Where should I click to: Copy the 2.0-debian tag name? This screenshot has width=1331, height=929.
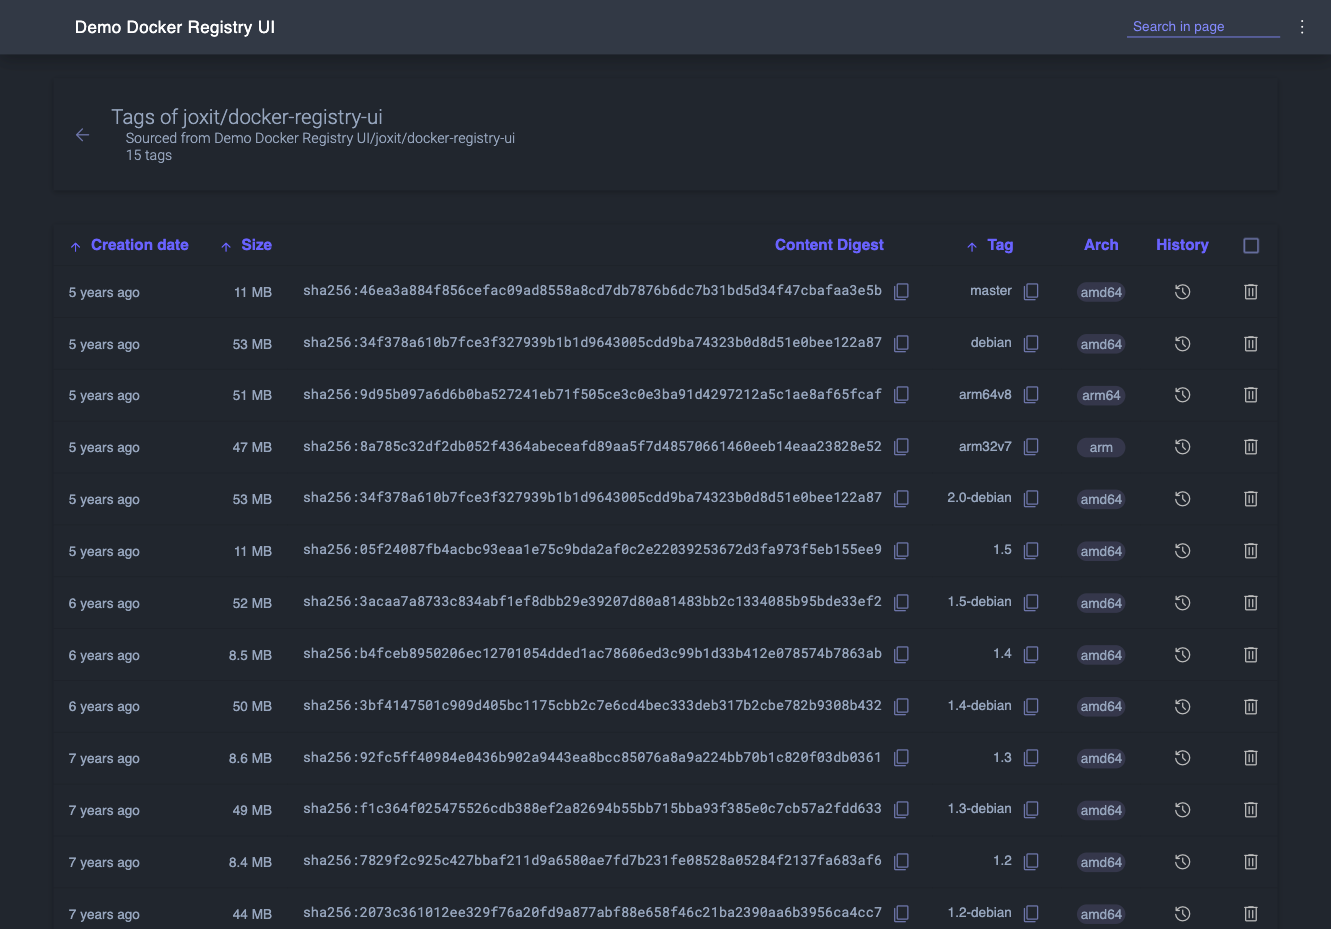1031,498
